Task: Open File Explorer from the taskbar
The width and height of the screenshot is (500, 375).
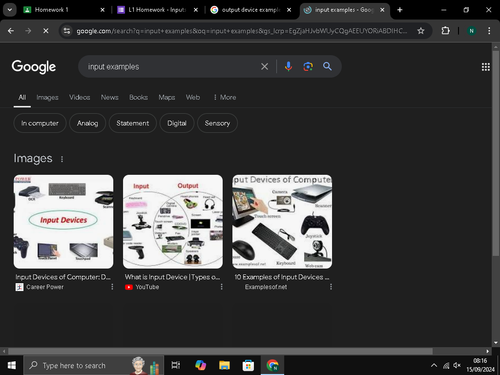Action: (x=224, y=365)
